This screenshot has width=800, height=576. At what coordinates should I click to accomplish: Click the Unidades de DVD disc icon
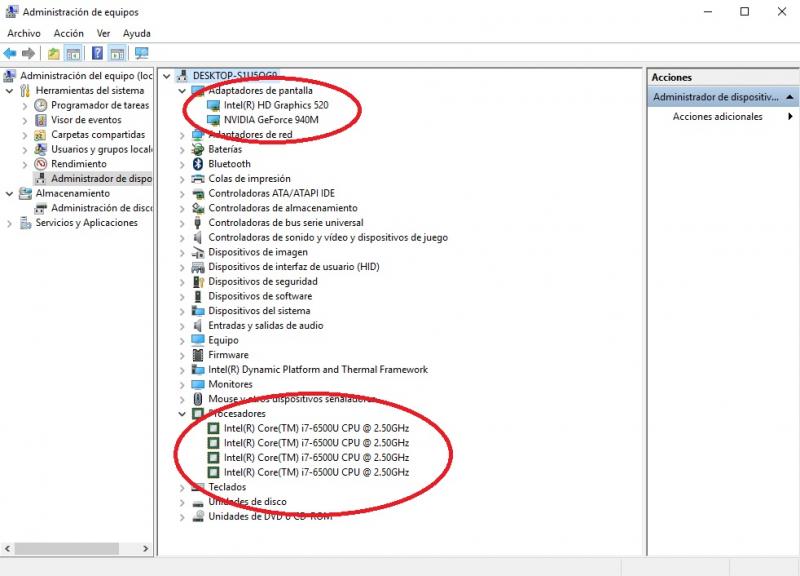click(198, 516)
